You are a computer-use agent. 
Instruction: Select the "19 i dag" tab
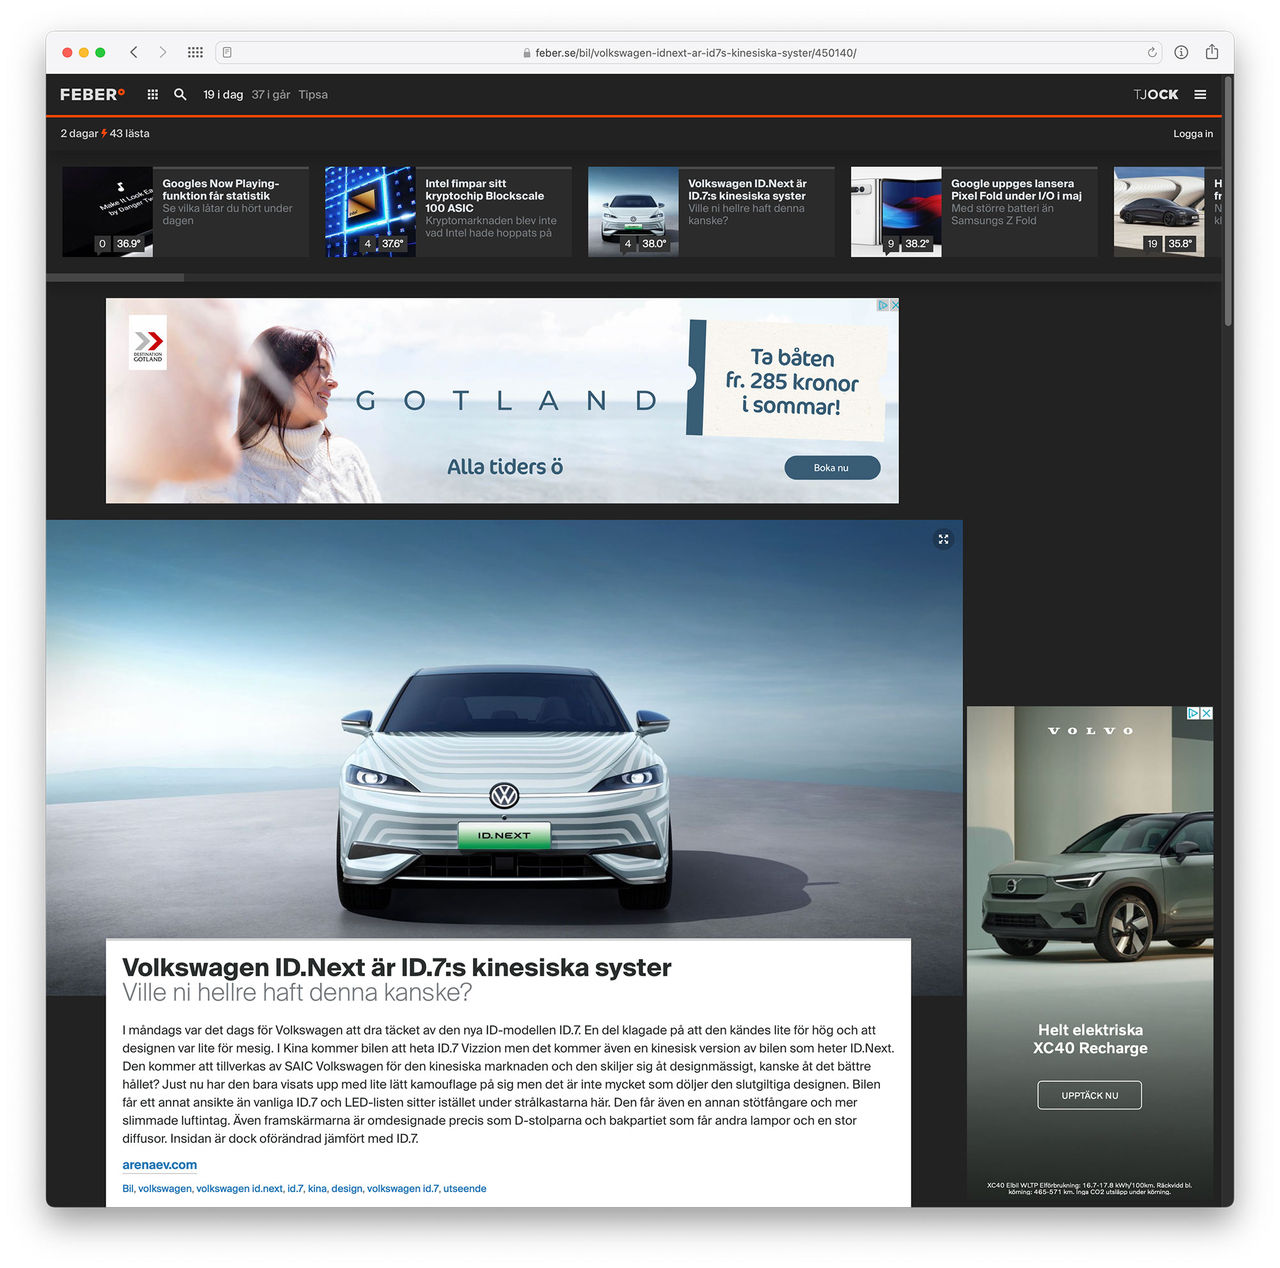click(x=223, y=95)
